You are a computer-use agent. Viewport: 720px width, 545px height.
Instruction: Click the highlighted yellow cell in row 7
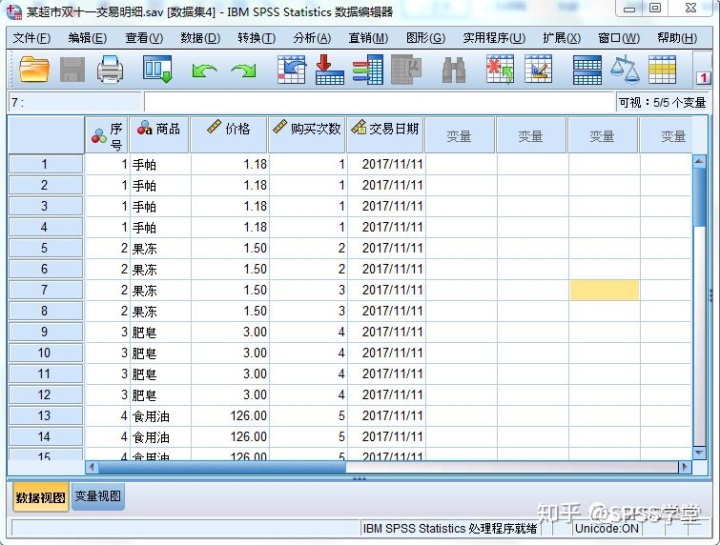tap(604, 290)
